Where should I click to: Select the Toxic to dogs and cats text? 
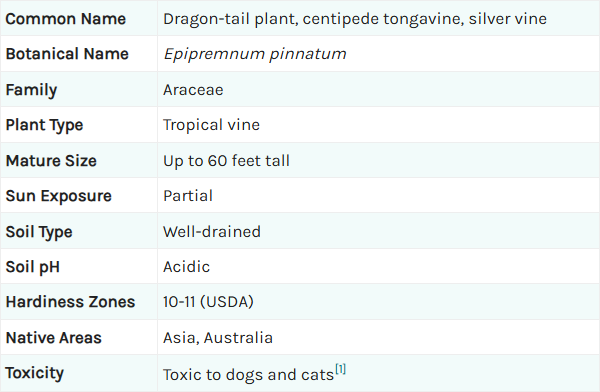249,375
